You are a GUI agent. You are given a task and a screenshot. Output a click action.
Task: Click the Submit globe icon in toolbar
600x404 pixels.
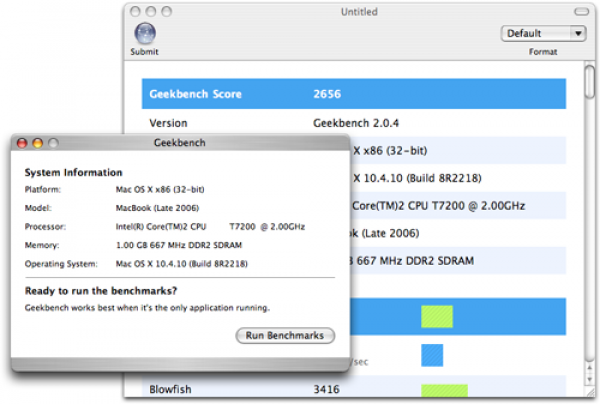click(x=145, y=33)
